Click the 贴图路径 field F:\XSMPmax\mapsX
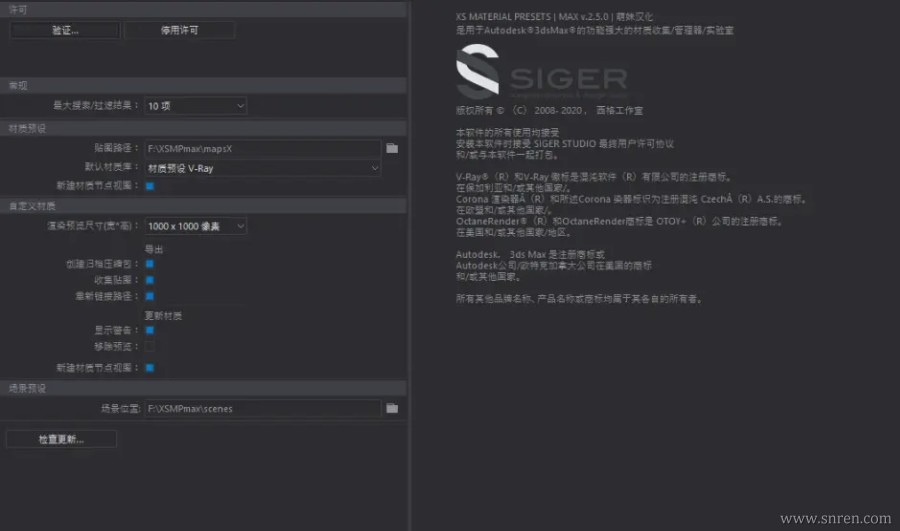Screen dimensions: 900x531 point(263,149)
